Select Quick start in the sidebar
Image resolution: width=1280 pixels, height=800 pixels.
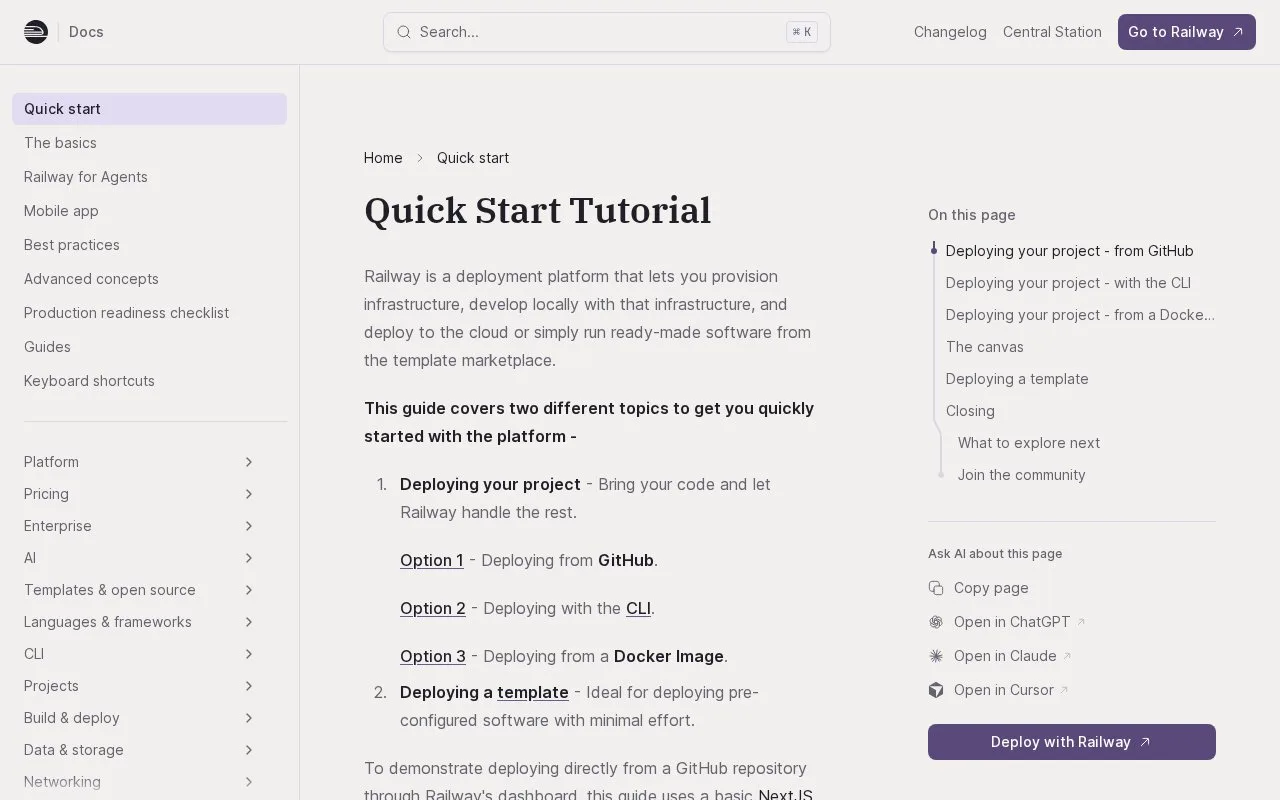[x=149, y=109]
